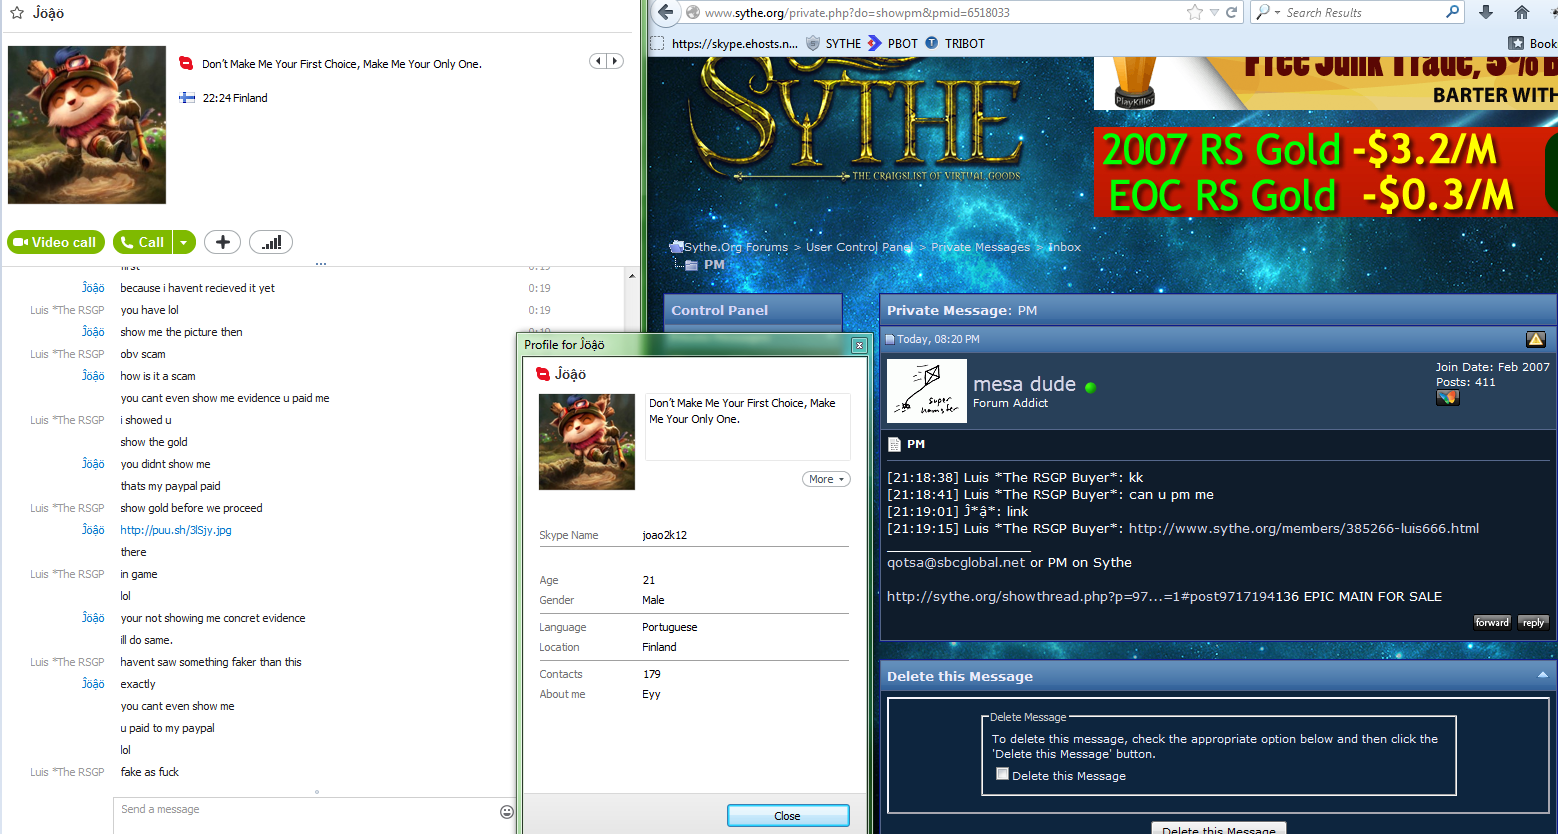Image resolution: width=1558 pixels, height=834 pixels.
Task: Open the Private Messages breadcrumb link
Action: [x=980, y=247]
